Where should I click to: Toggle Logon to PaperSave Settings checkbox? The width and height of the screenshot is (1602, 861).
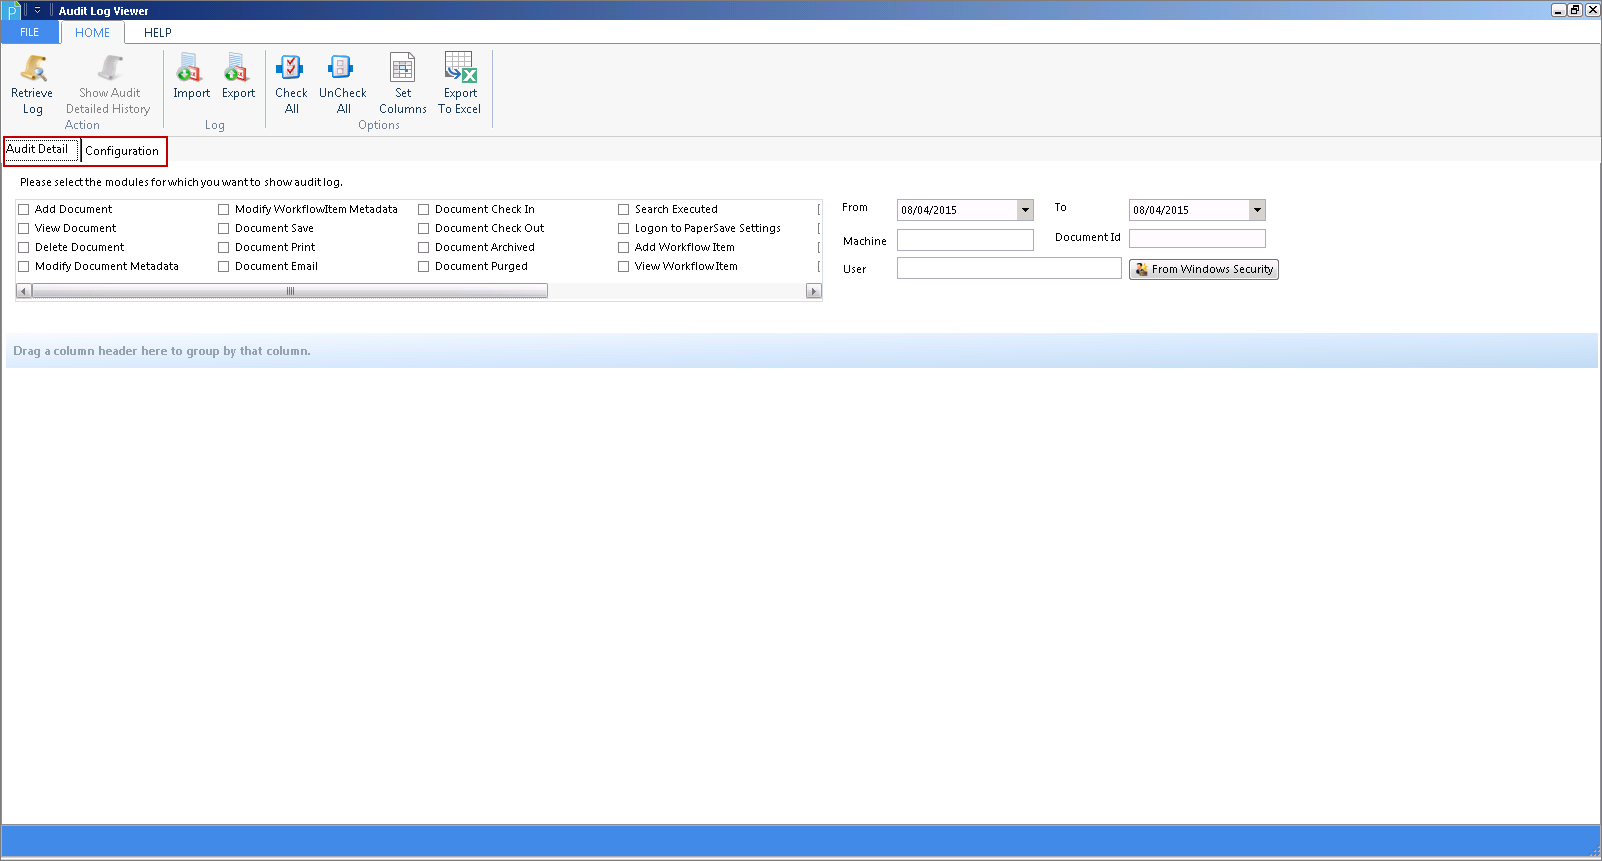tap(623, 229)
